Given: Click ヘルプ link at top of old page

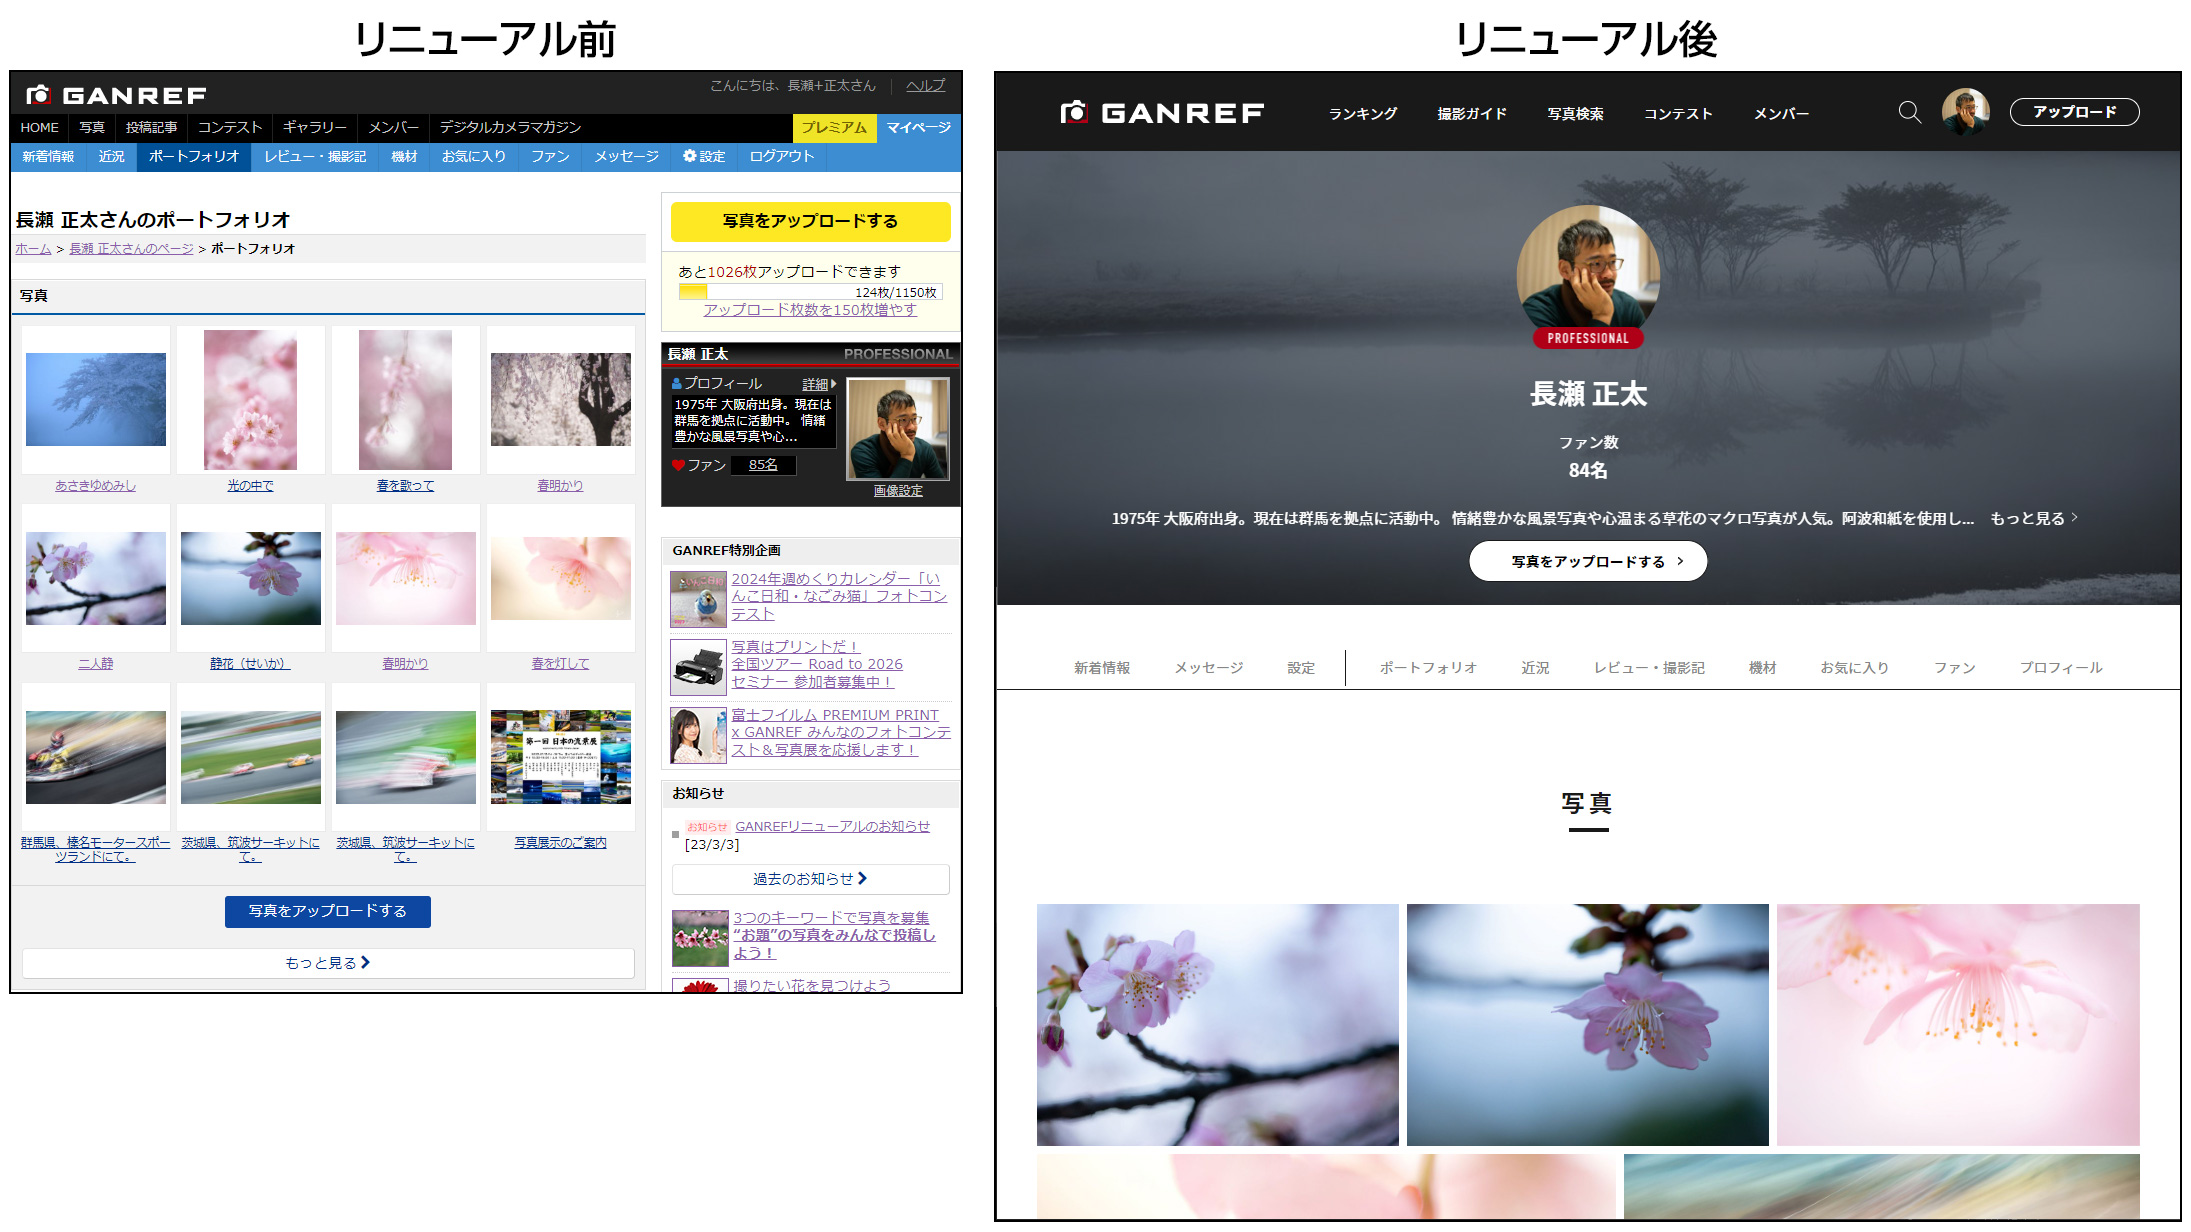Looking at the screenshot, I should coord(925,86).
